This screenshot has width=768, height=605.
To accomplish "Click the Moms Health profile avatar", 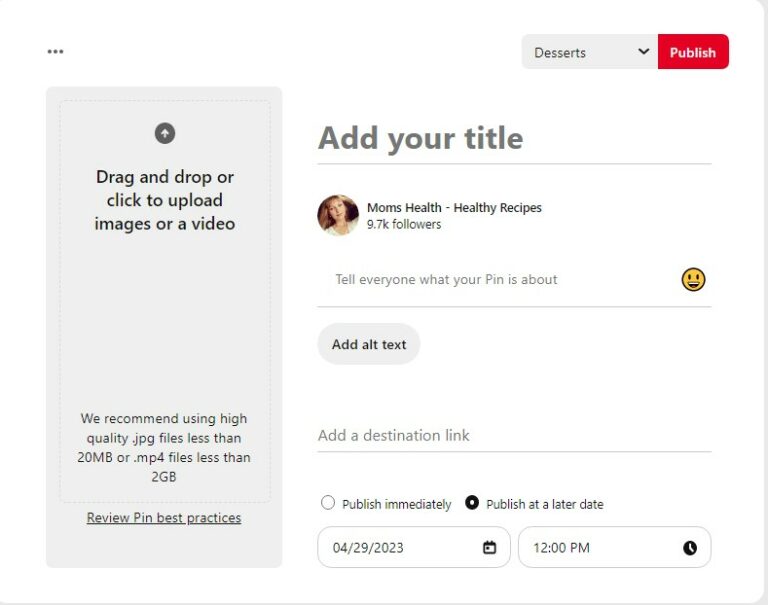I will [x=338, y=215].
